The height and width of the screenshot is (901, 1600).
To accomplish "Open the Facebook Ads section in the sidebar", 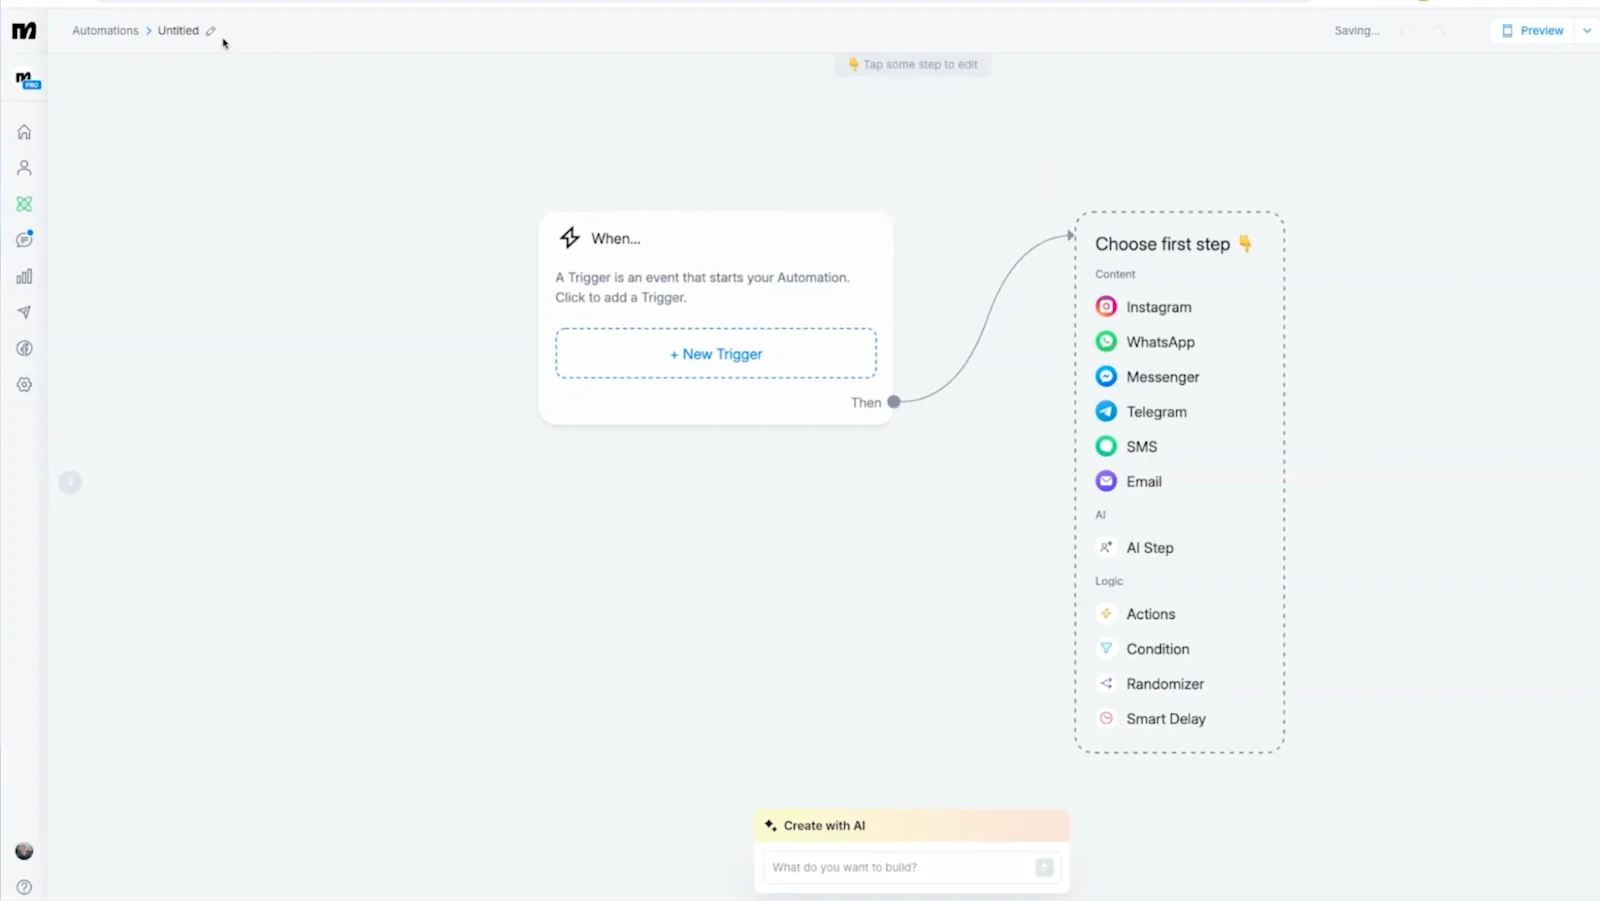I will click(24, 347).
